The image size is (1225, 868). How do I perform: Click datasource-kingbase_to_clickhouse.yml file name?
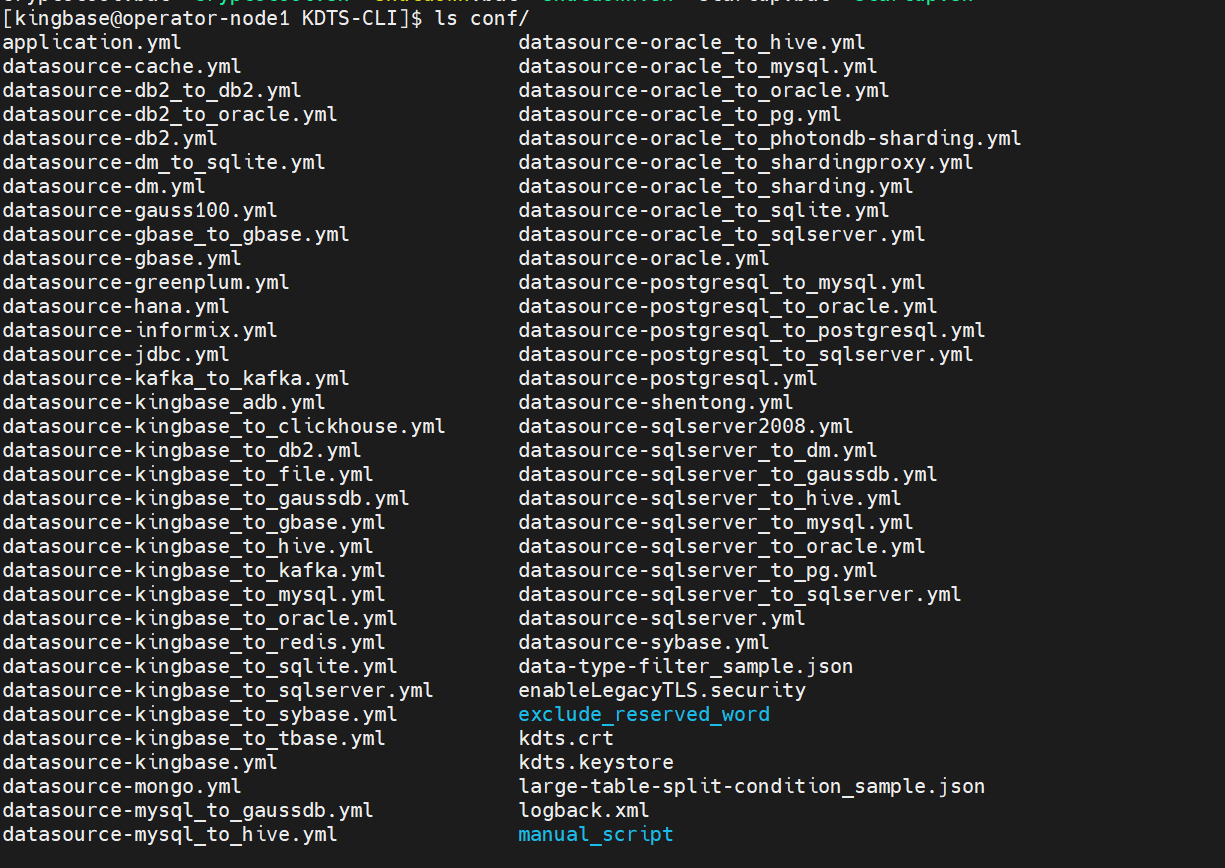tap(224, 427)
